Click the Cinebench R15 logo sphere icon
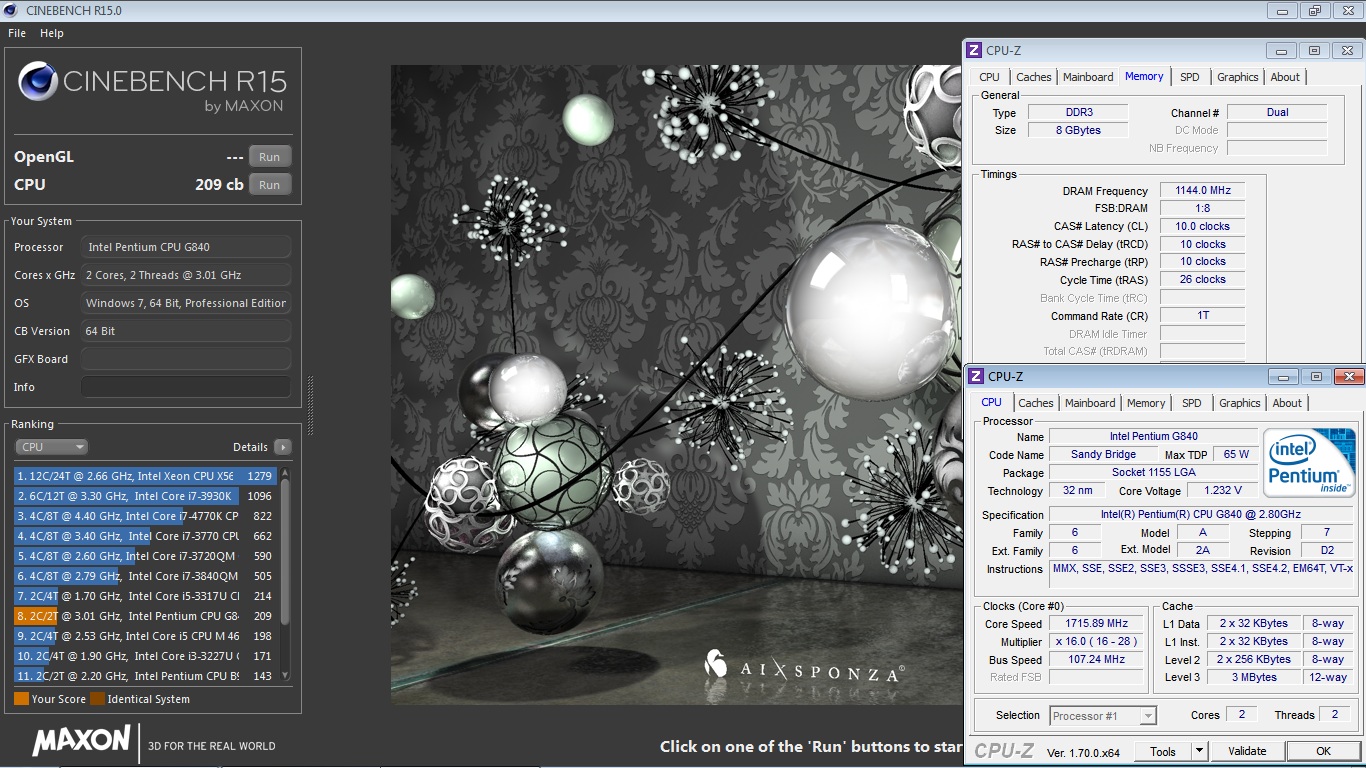 point(38,82)
